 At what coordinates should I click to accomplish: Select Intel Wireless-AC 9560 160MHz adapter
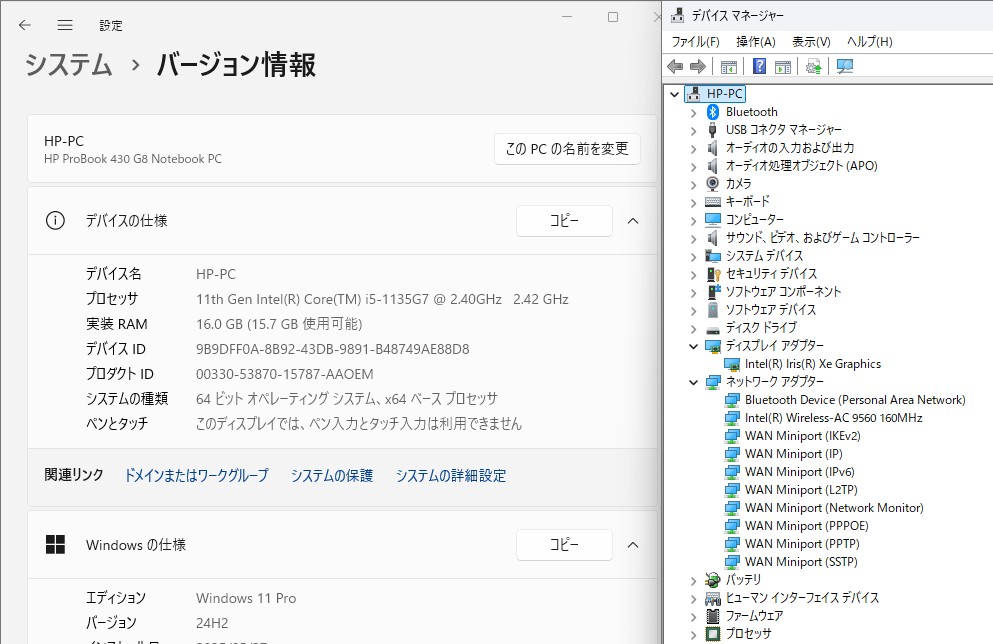(x=833, y=418)
